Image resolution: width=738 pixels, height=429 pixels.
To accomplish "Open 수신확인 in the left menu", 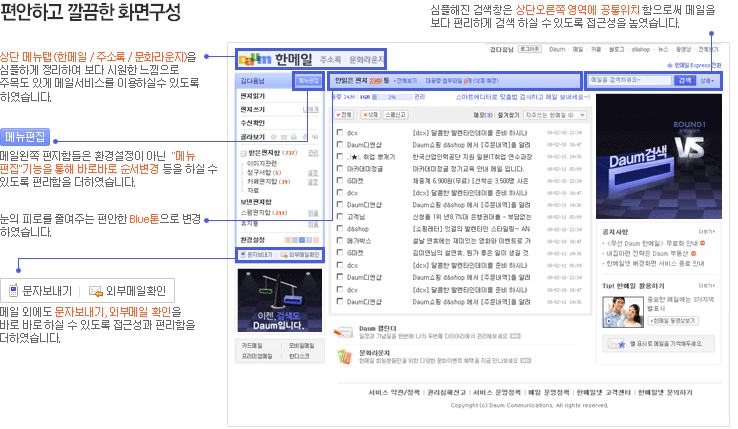I will click(253, 123).
